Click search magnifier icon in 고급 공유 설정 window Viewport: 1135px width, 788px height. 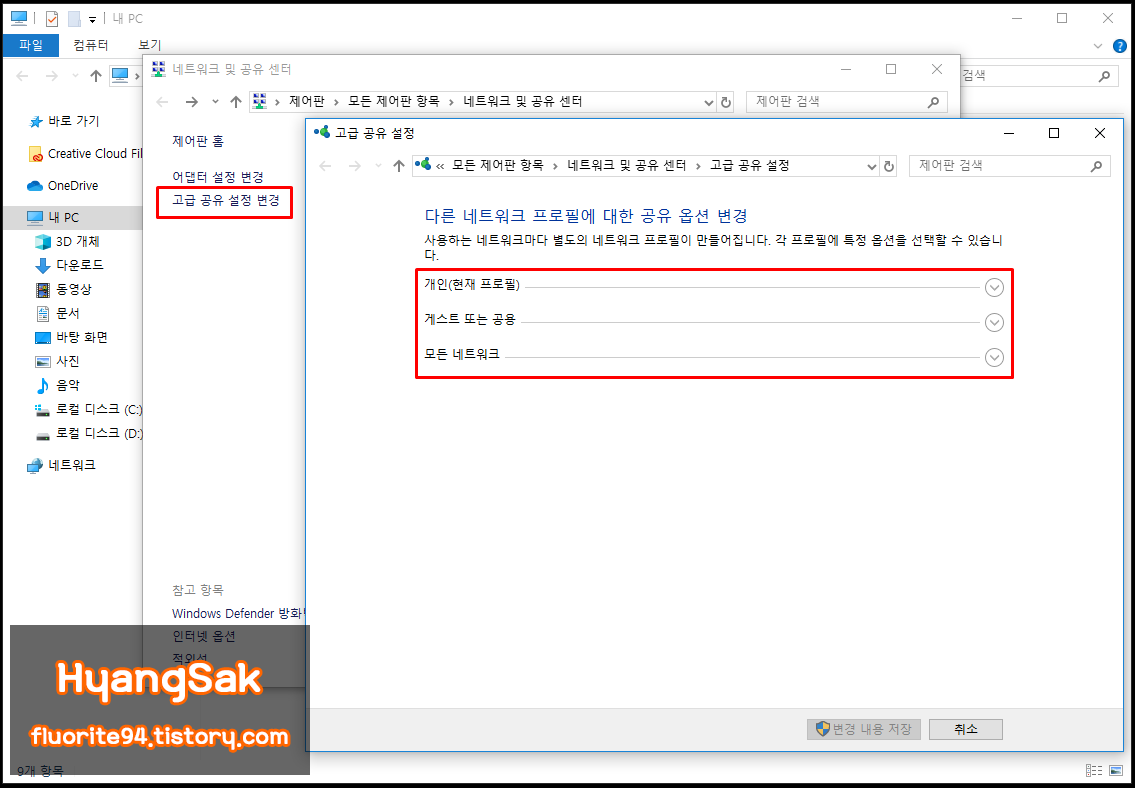pos(1096,166)
